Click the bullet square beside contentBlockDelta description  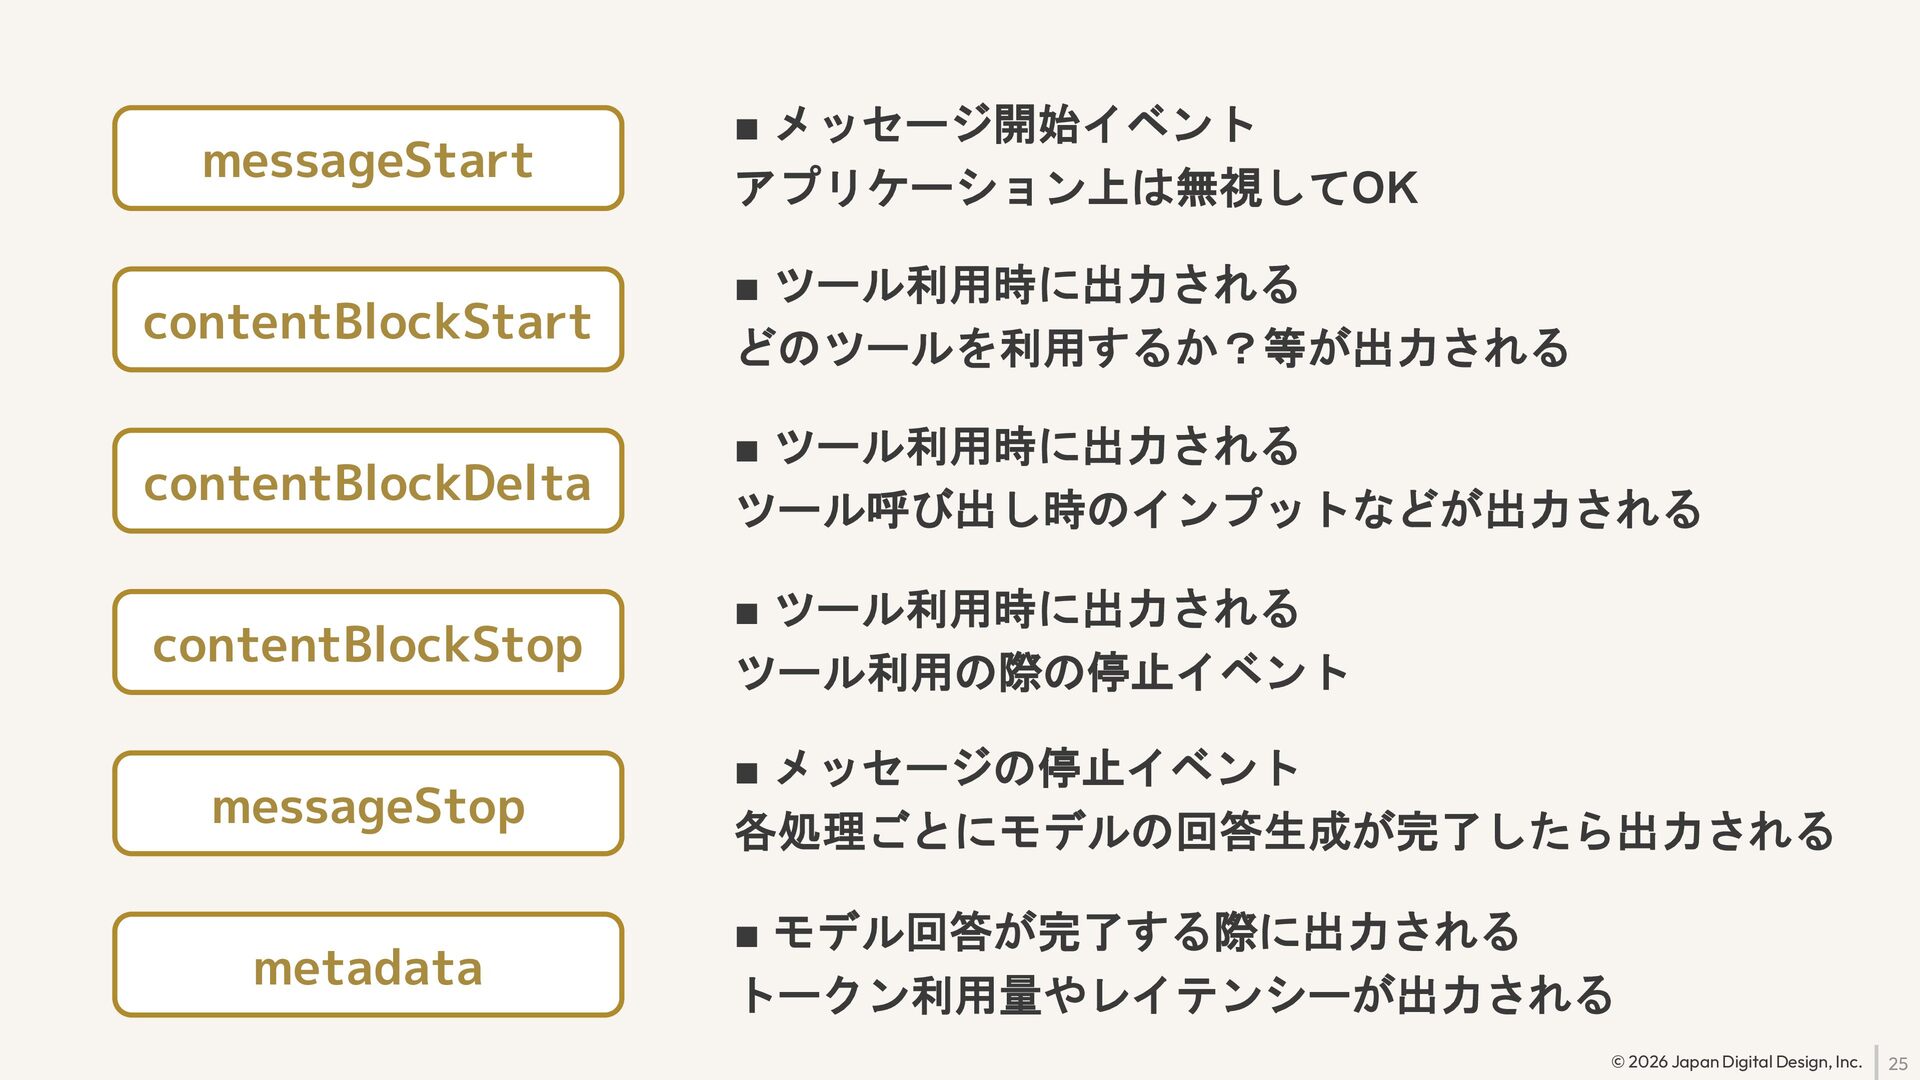(x=747, y=451)
